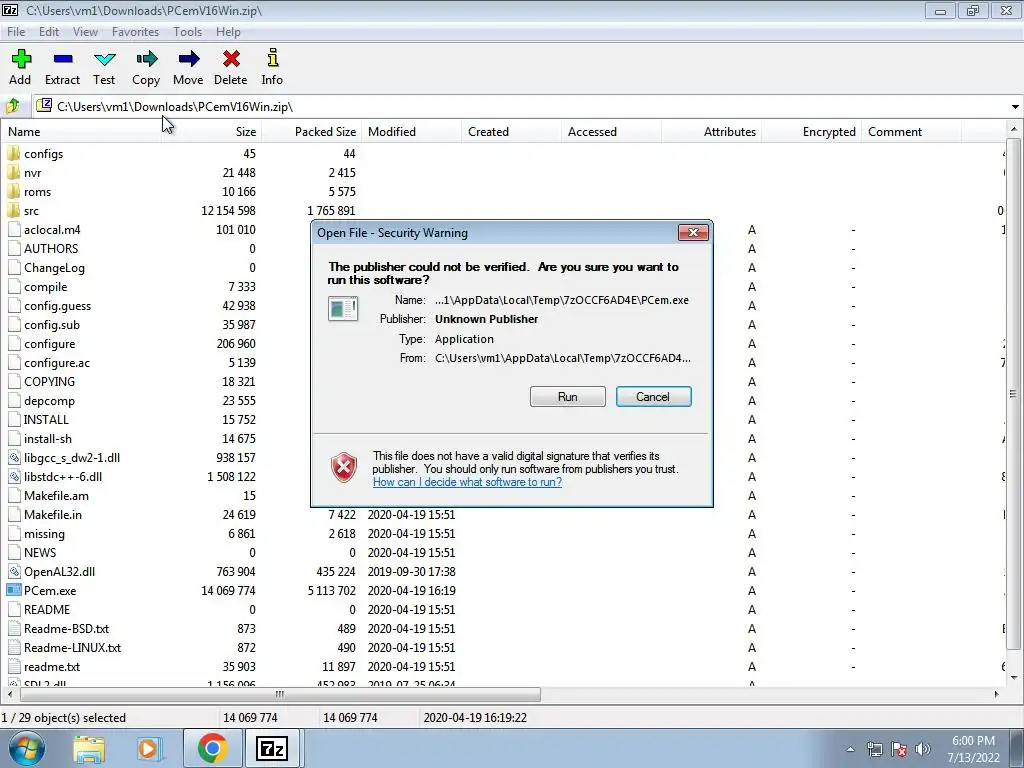This screenshot has width=1024, height=768.
Task: Click Cancel in Security Warning dialog
Action: click(653, 396)
